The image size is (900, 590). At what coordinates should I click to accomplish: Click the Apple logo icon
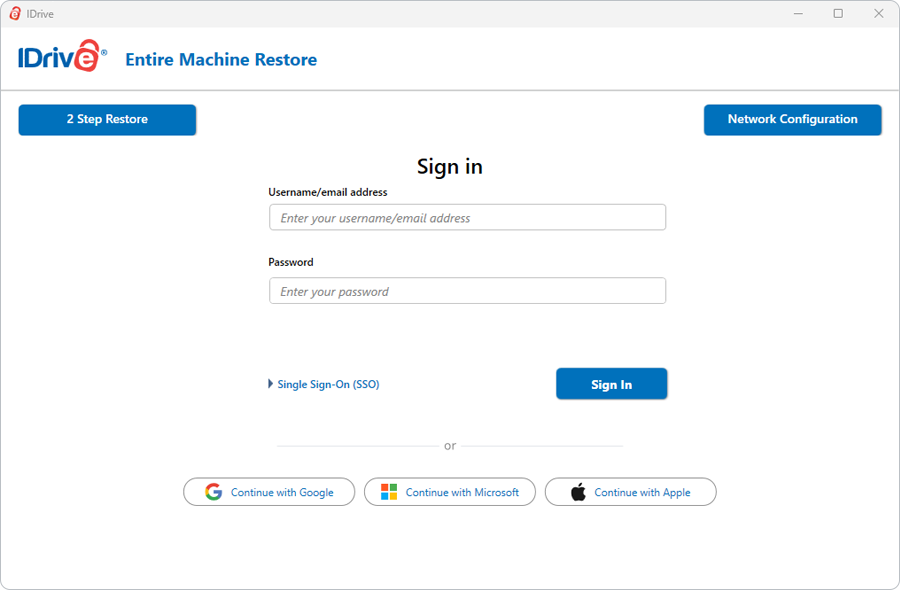pyautogui.click(x=579, y=492)
